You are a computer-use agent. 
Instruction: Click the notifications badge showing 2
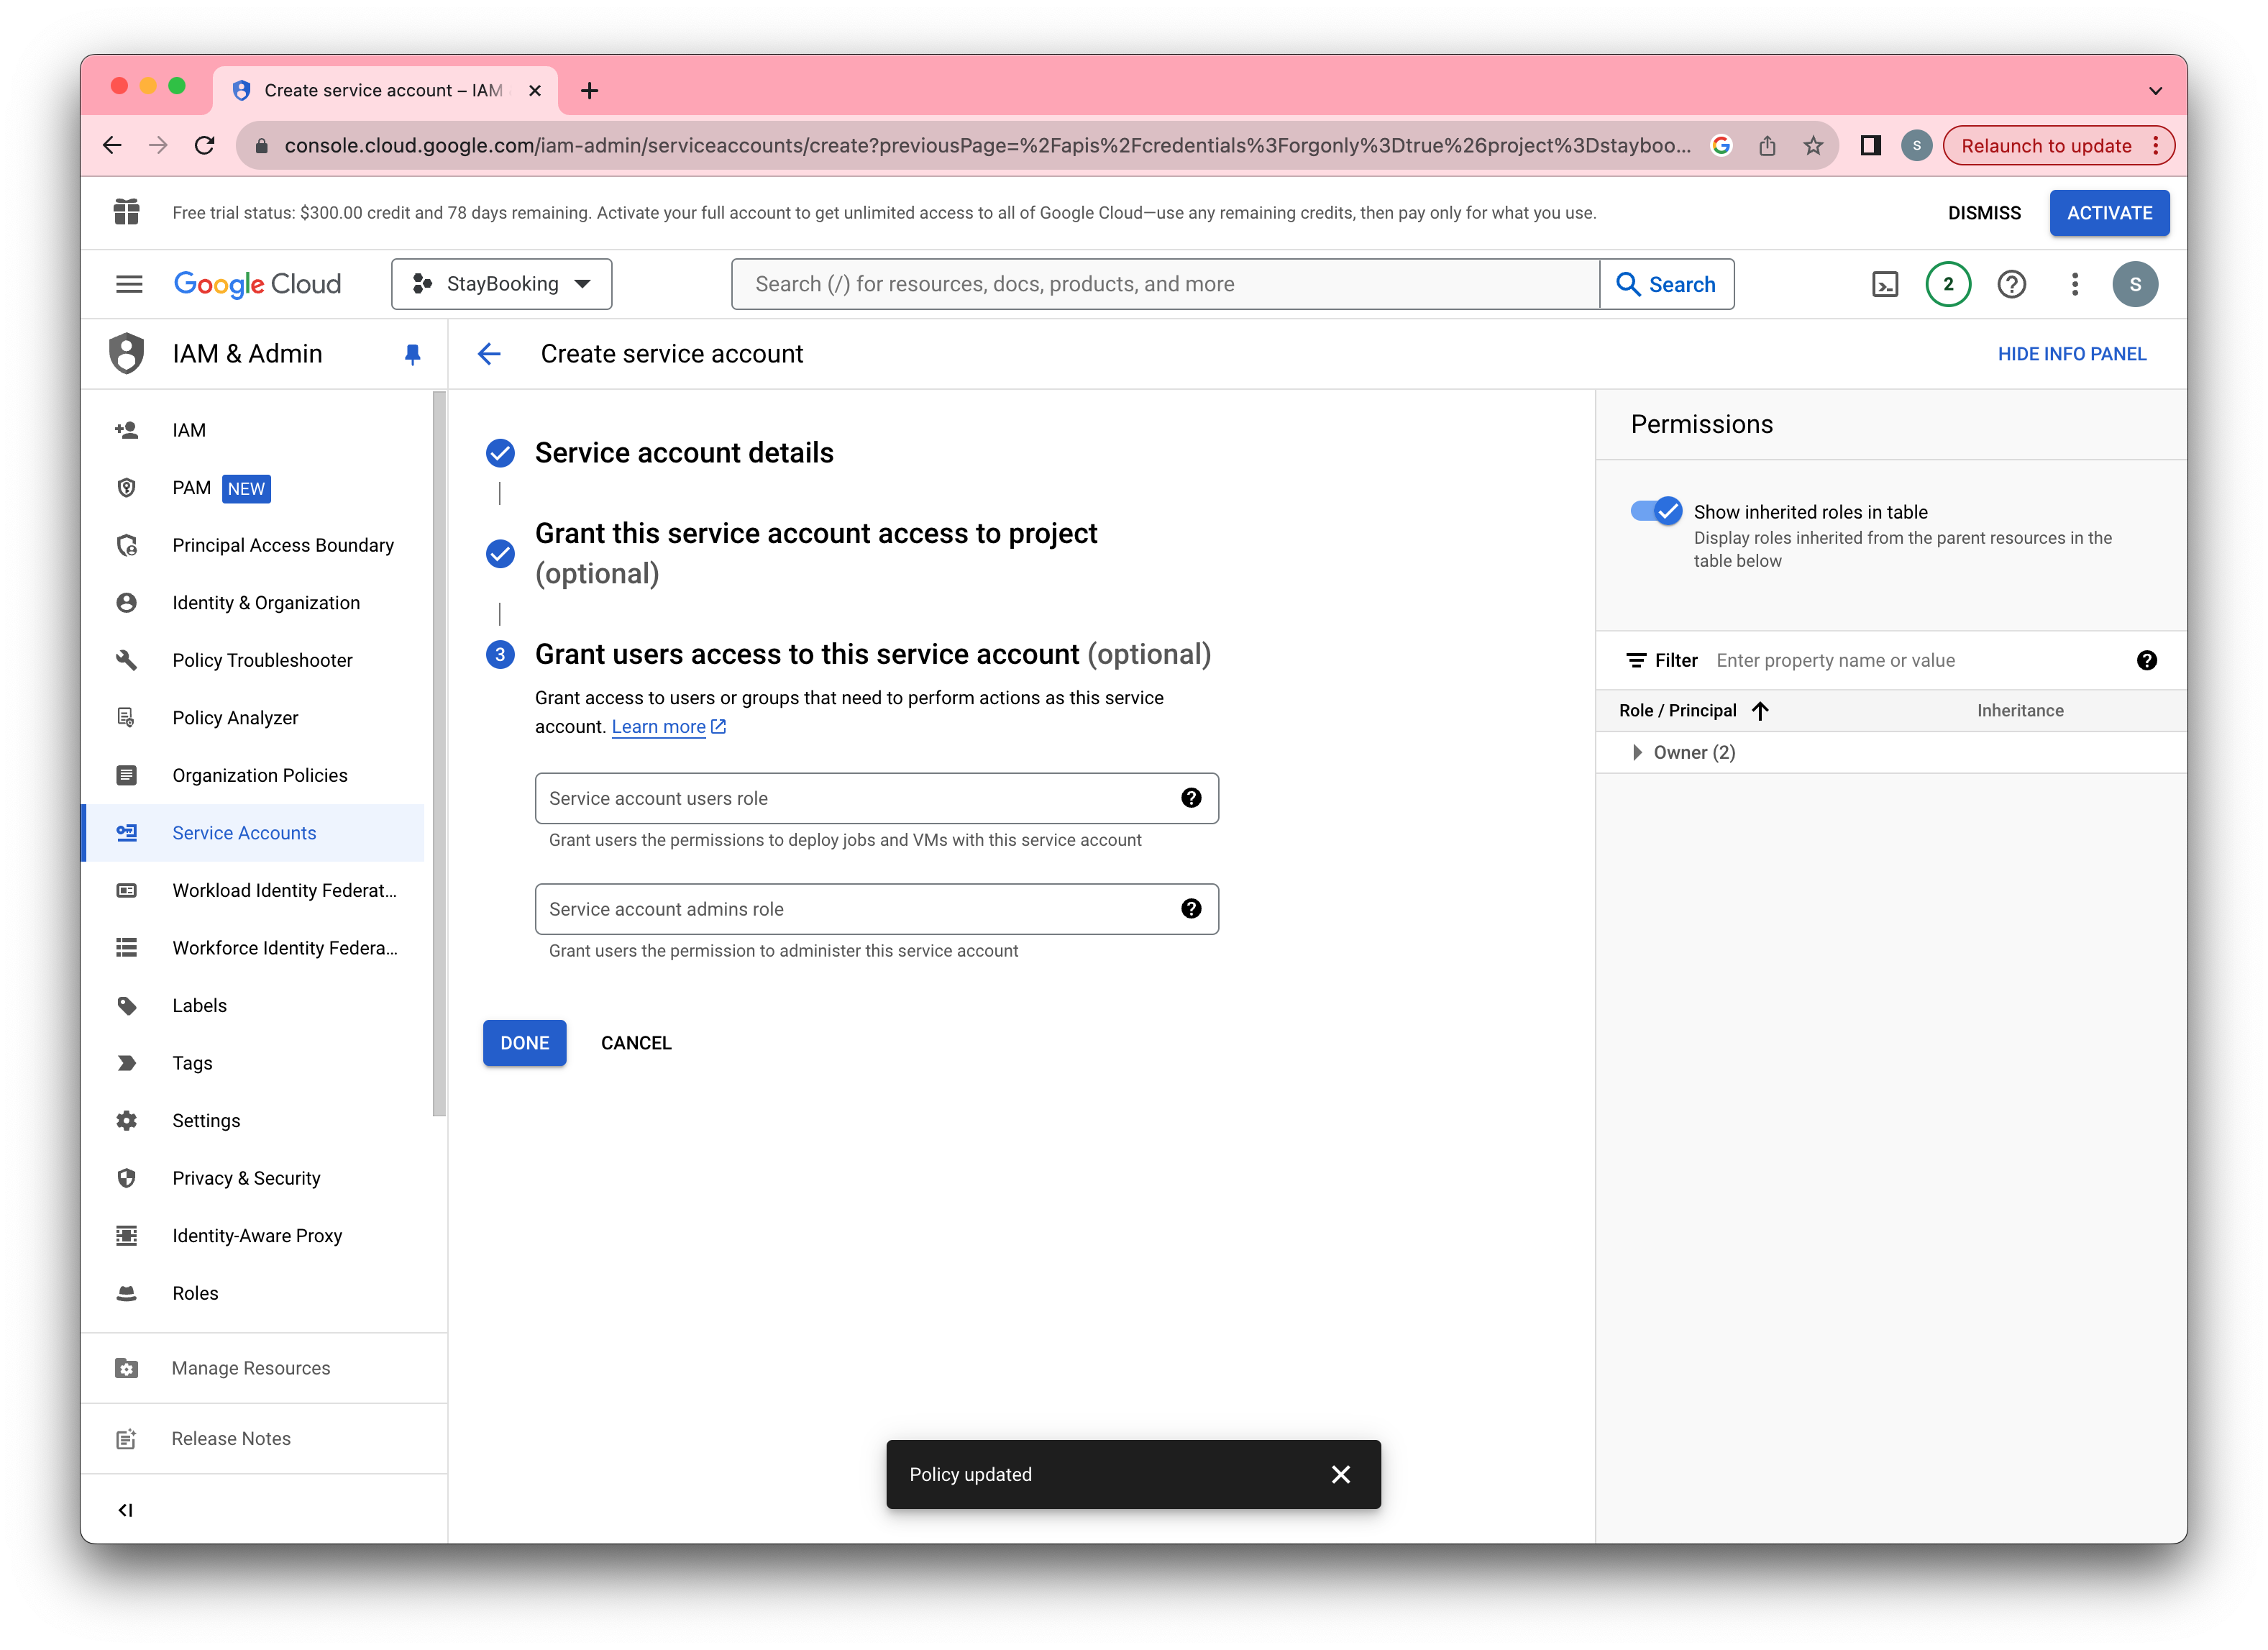click(x=1947, y=285)
